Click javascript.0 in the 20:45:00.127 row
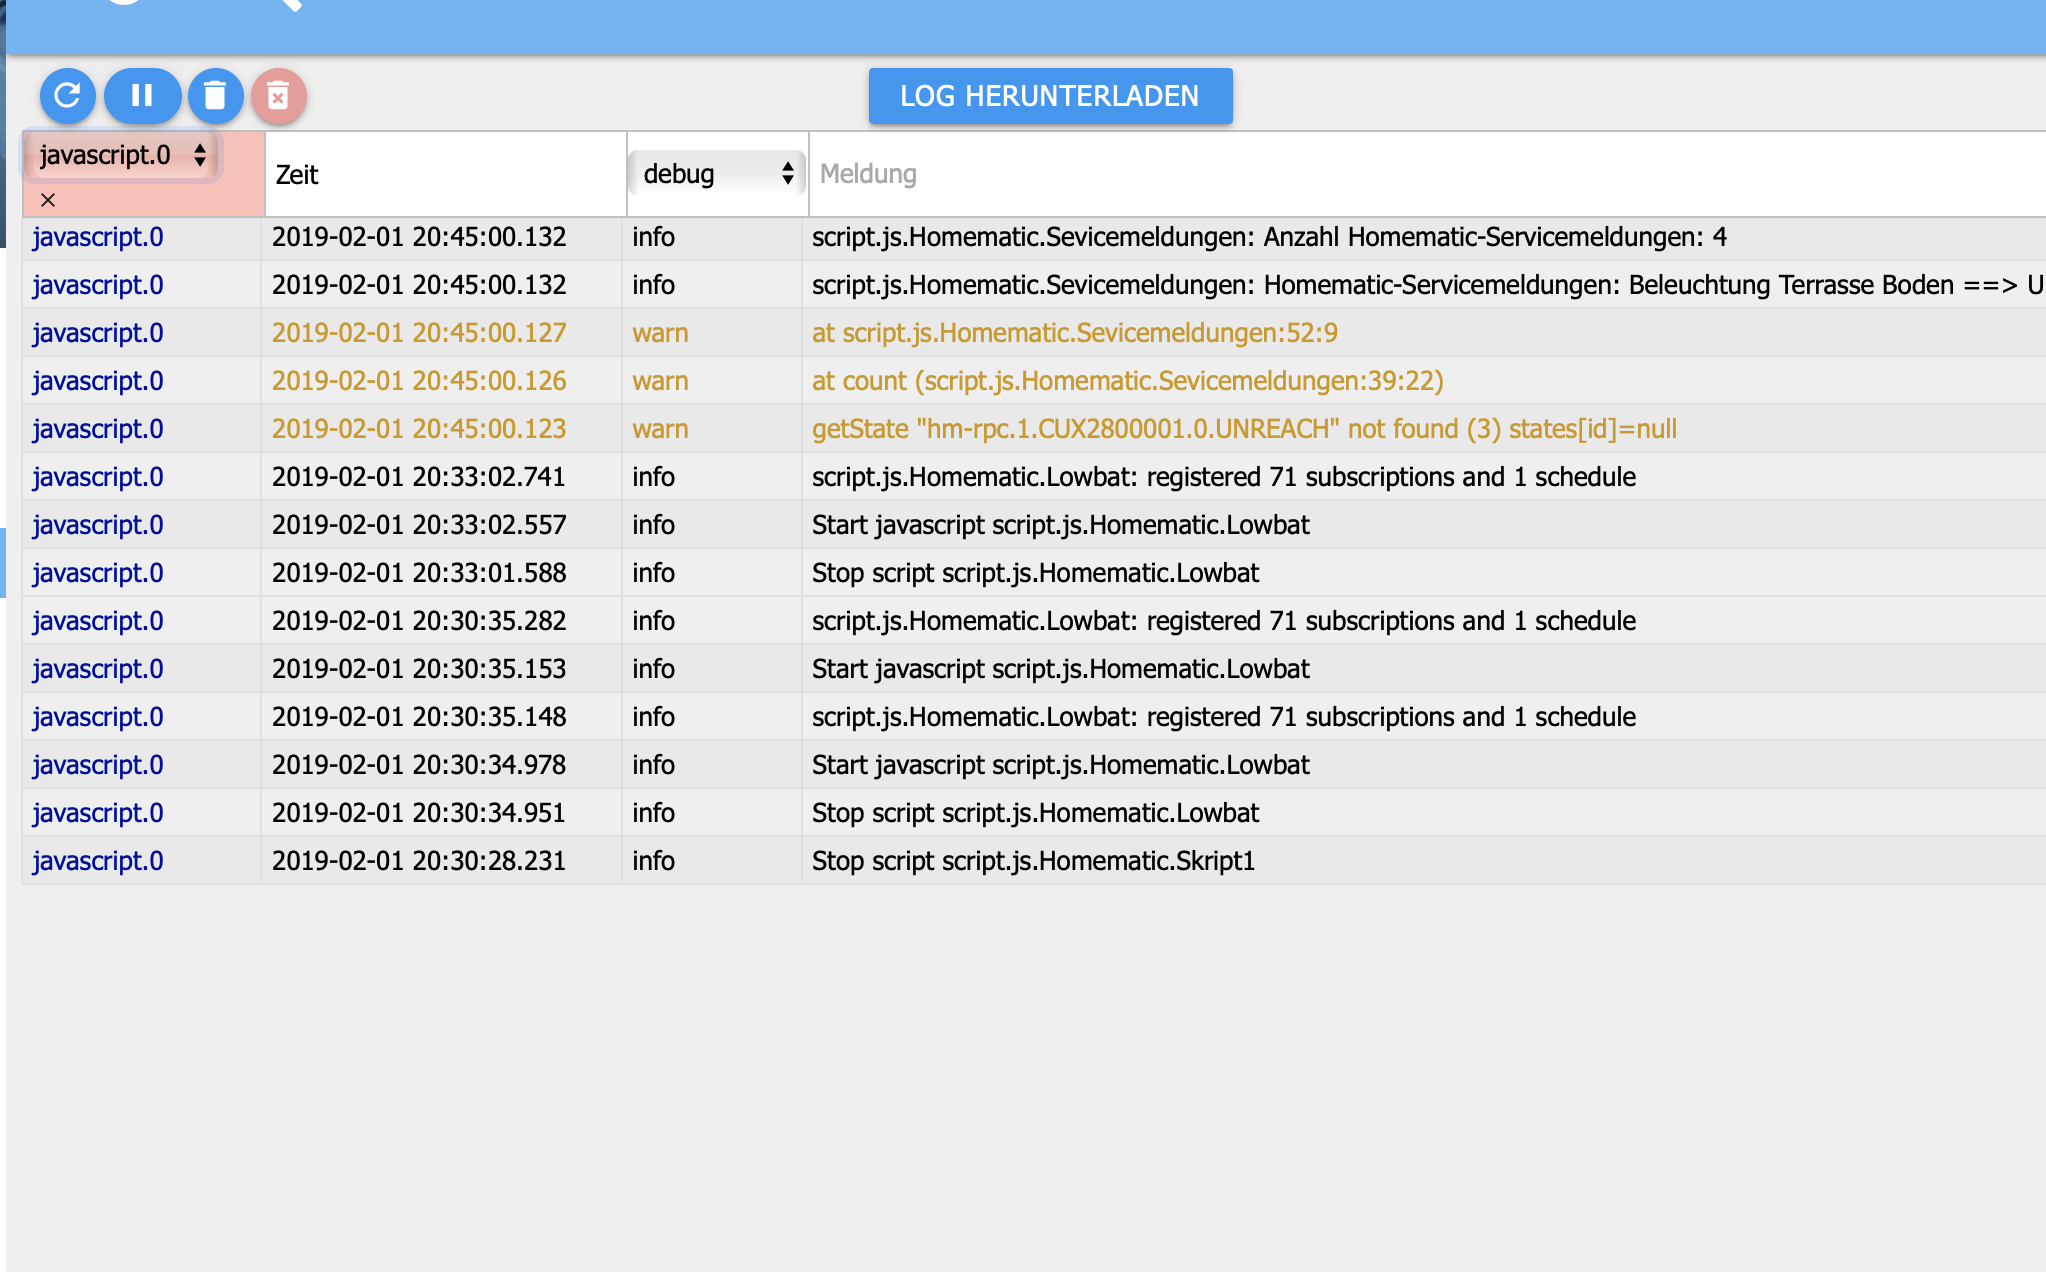Screen dimensions: 2046x1272 98,333
